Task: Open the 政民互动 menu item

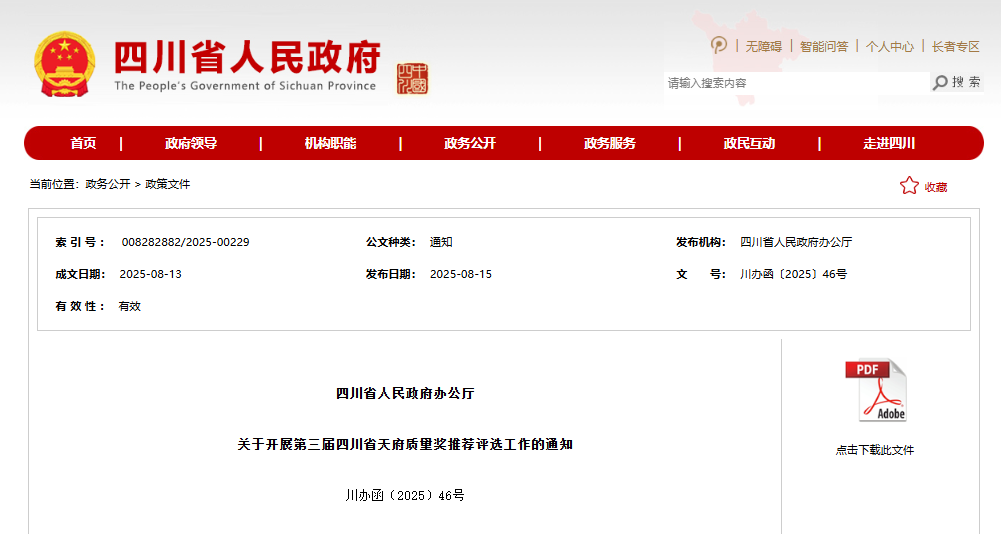Action: coord(749,143)
